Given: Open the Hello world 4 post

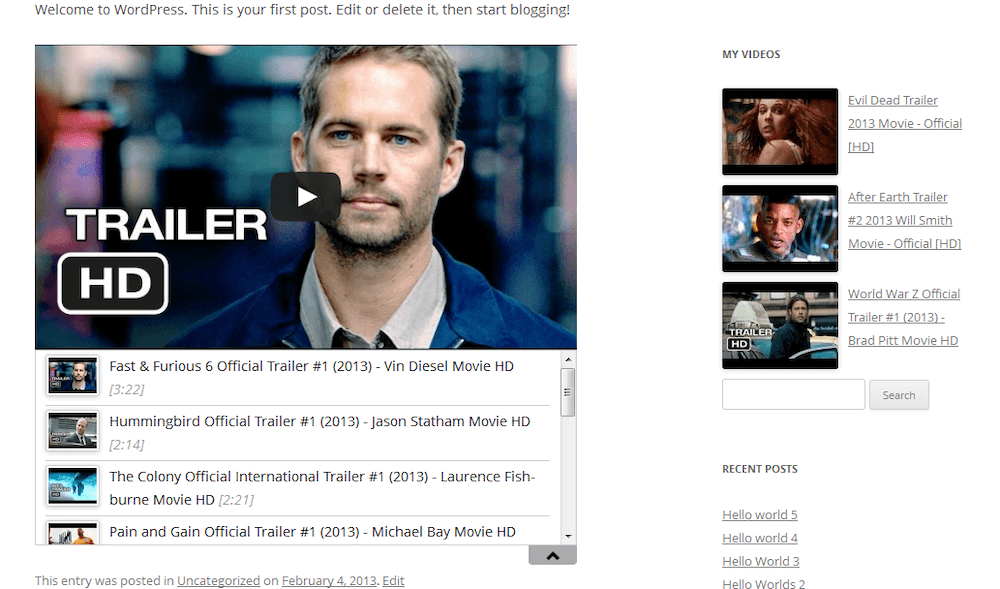Looking at the screenshot, I should (760, 538).
